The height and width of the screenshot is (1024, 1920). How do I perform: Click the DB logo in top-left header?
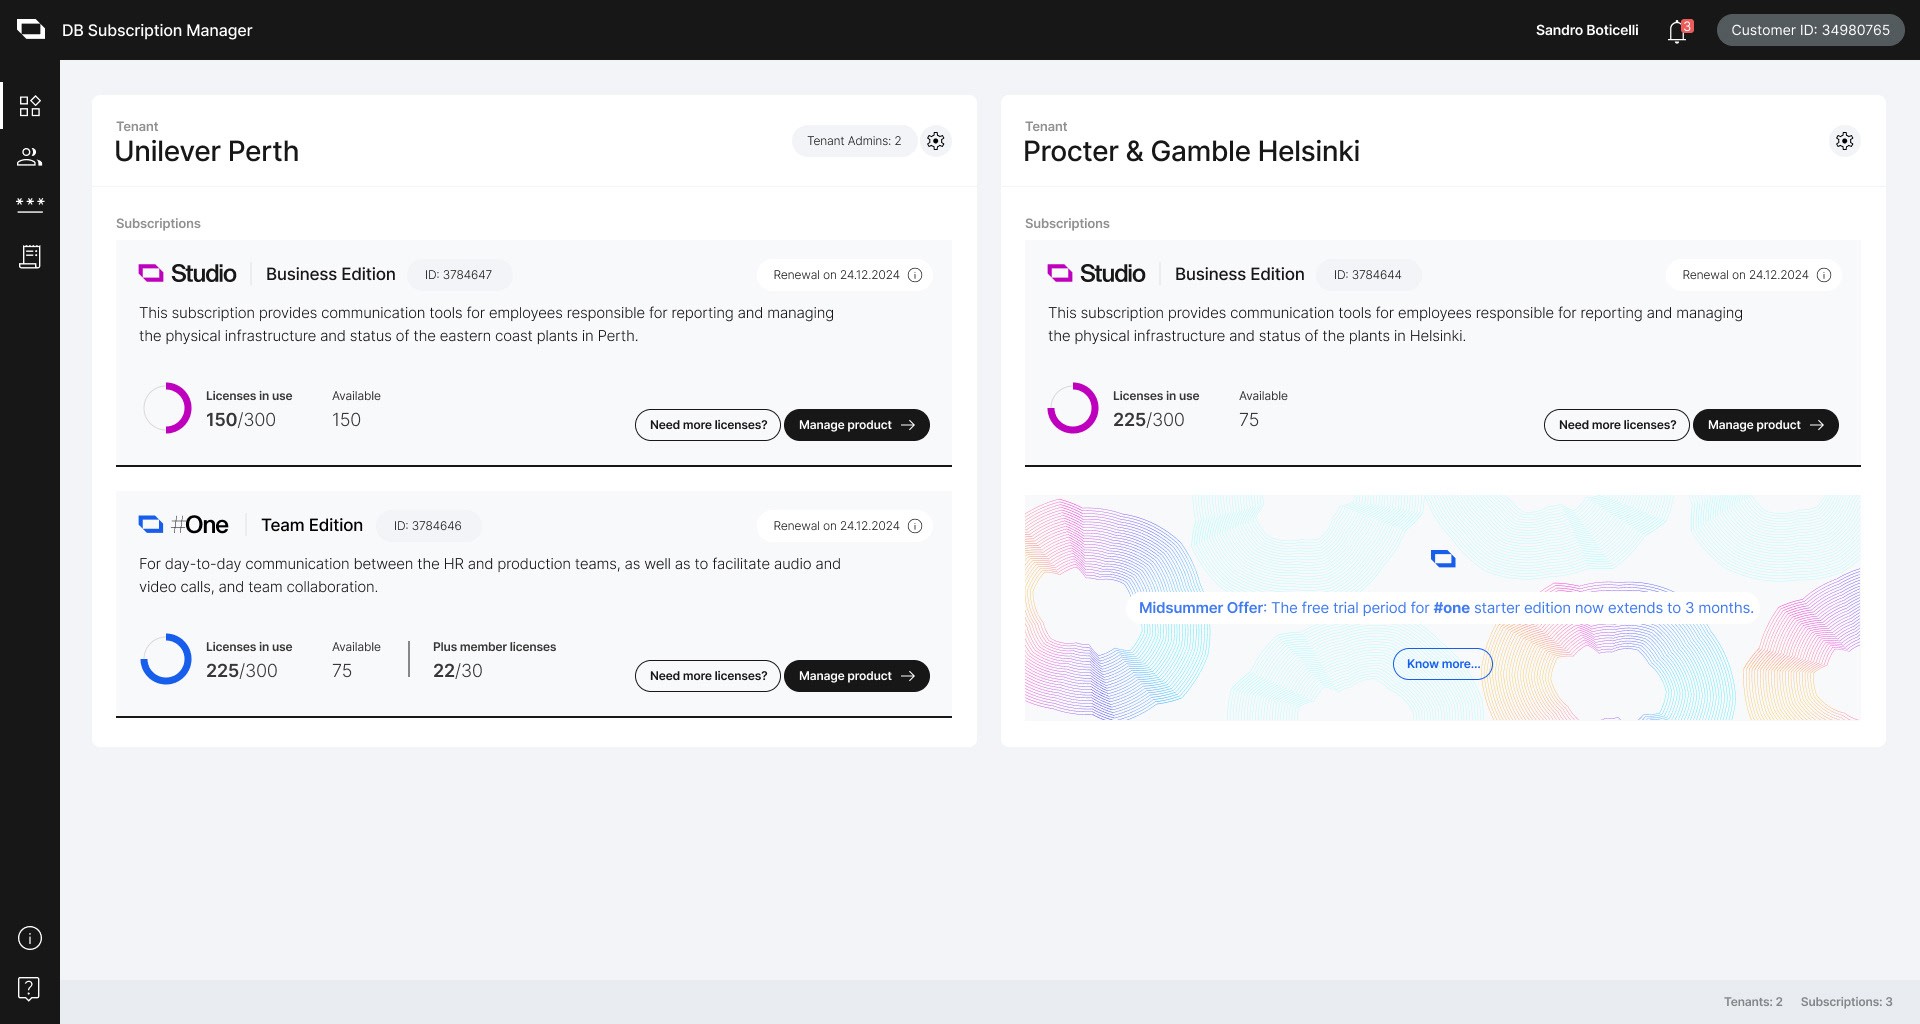[31, 29]
